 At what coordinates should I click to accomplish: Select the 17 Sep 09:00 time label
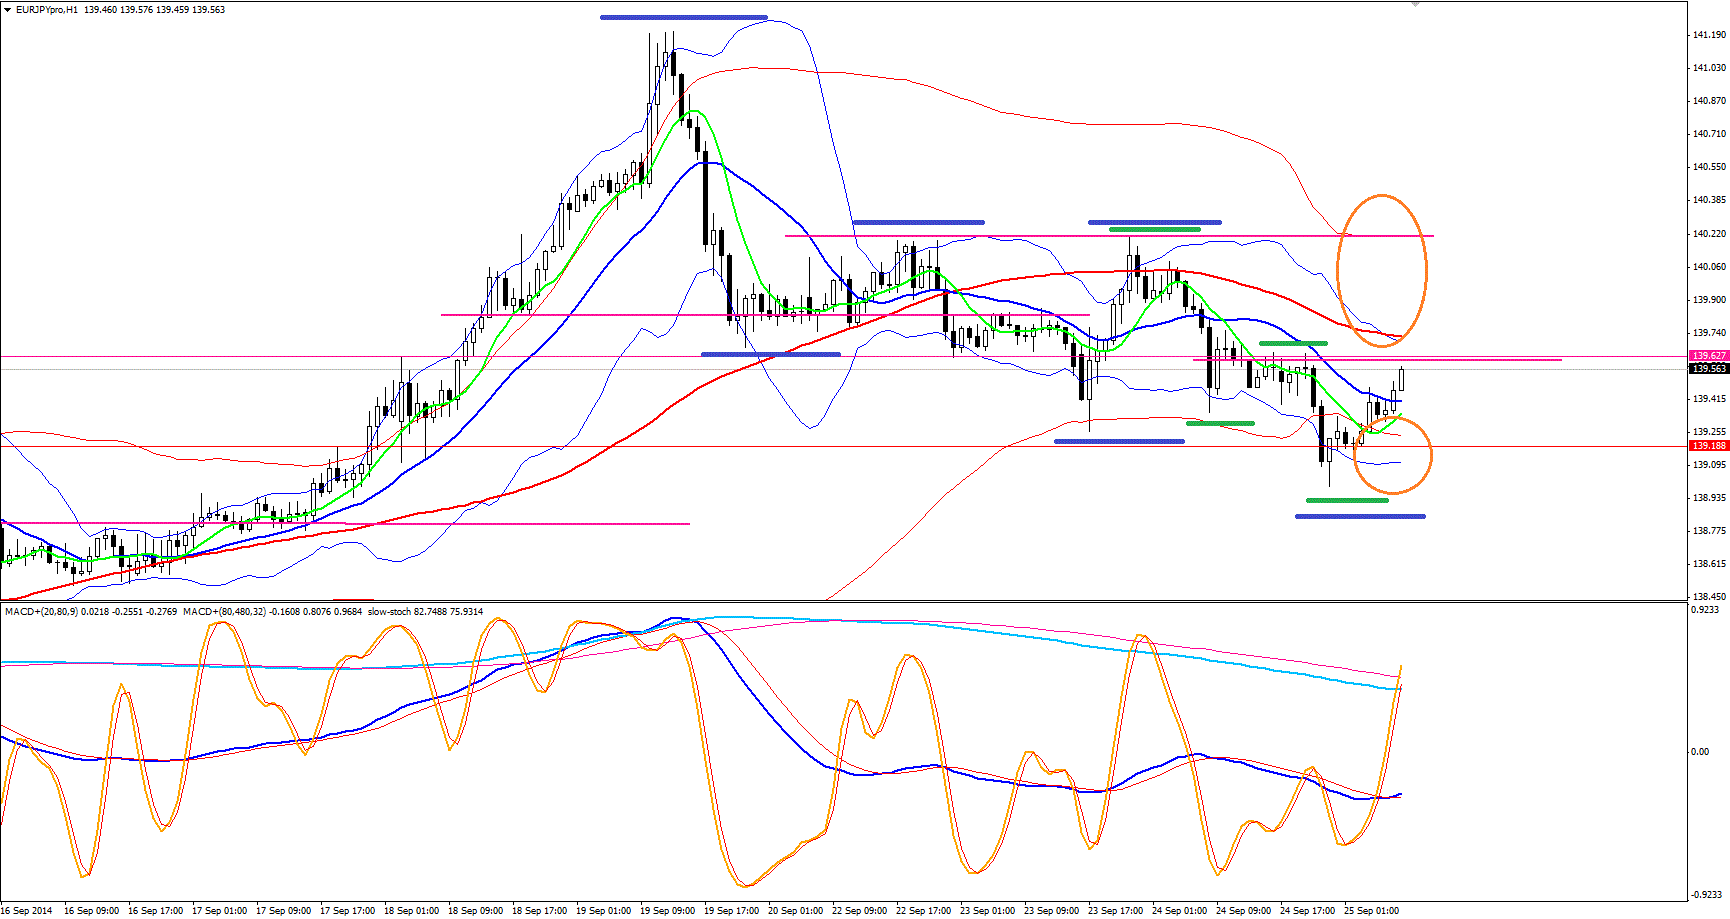[283, 911]
